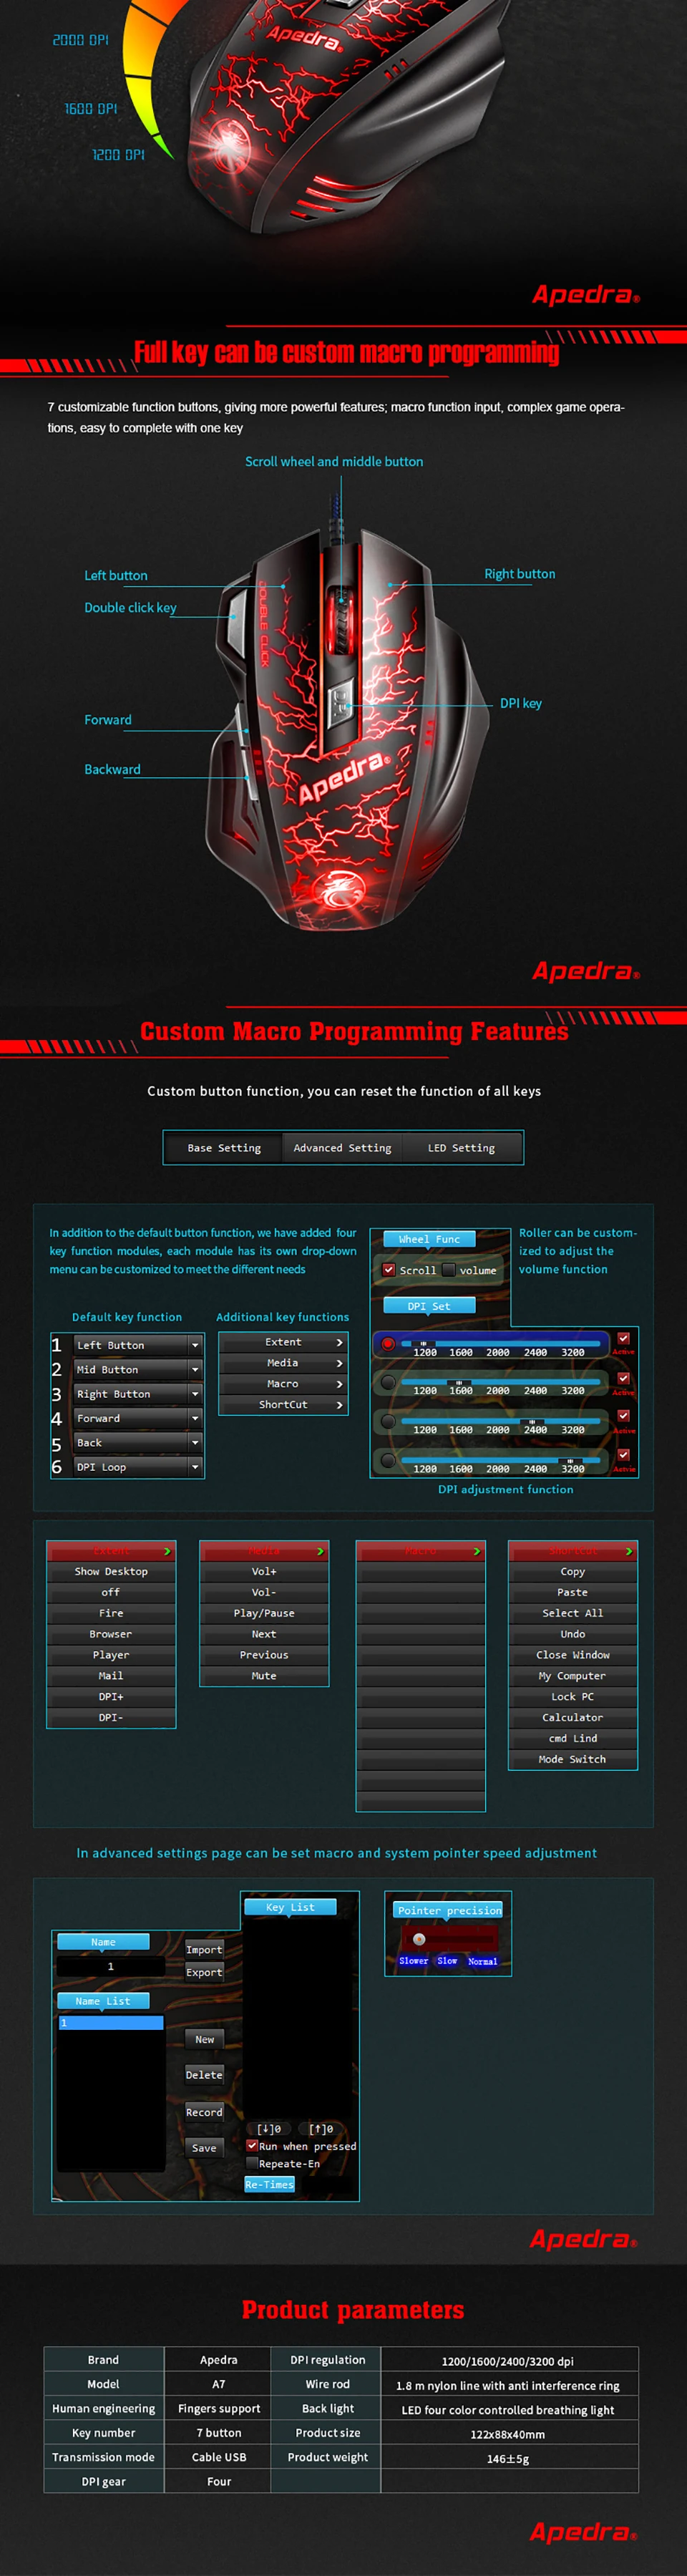The image size is (687, 2576).
Task: Choose Show Desktop from the Extent list
Action: (111, 1572)
